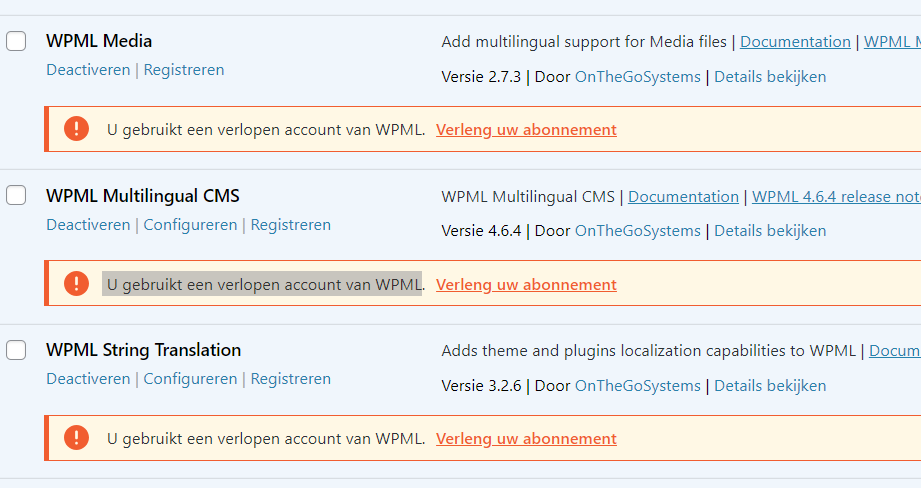Click Registreren under WPML Media
The height and width of the screenshot is (488, 921).
pos(184,70)
